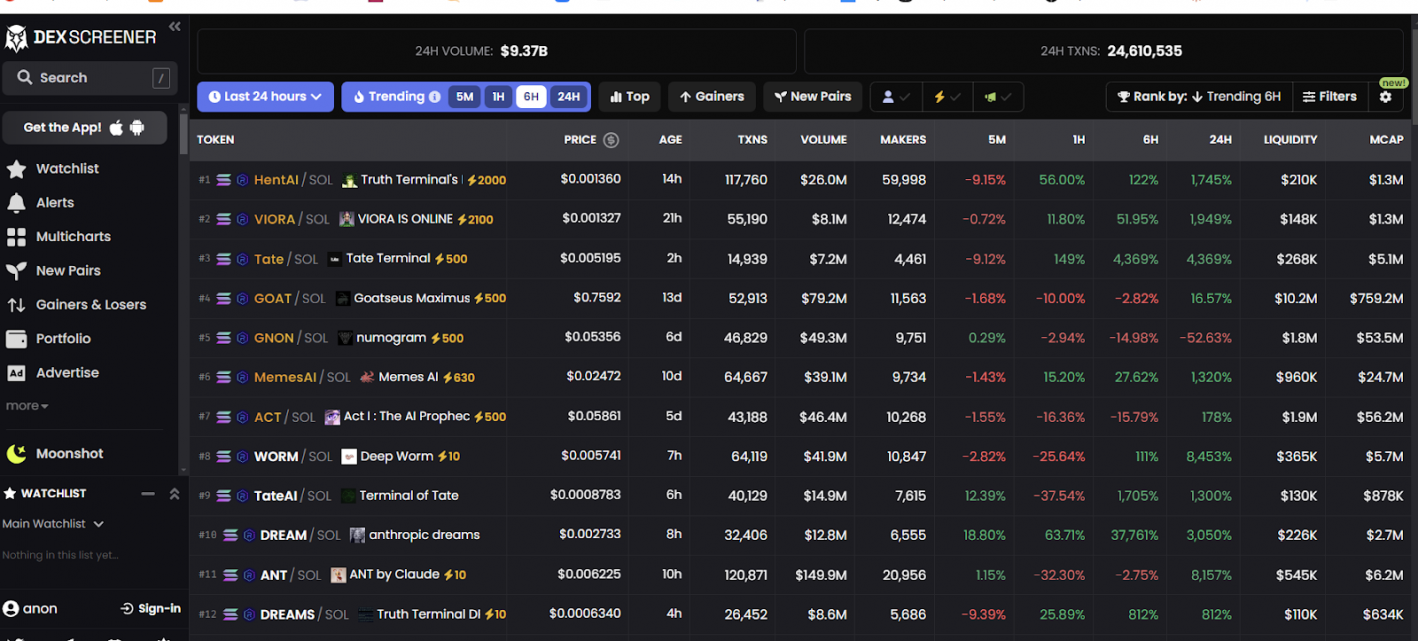Open the Gainers tab

pos(712,97)
